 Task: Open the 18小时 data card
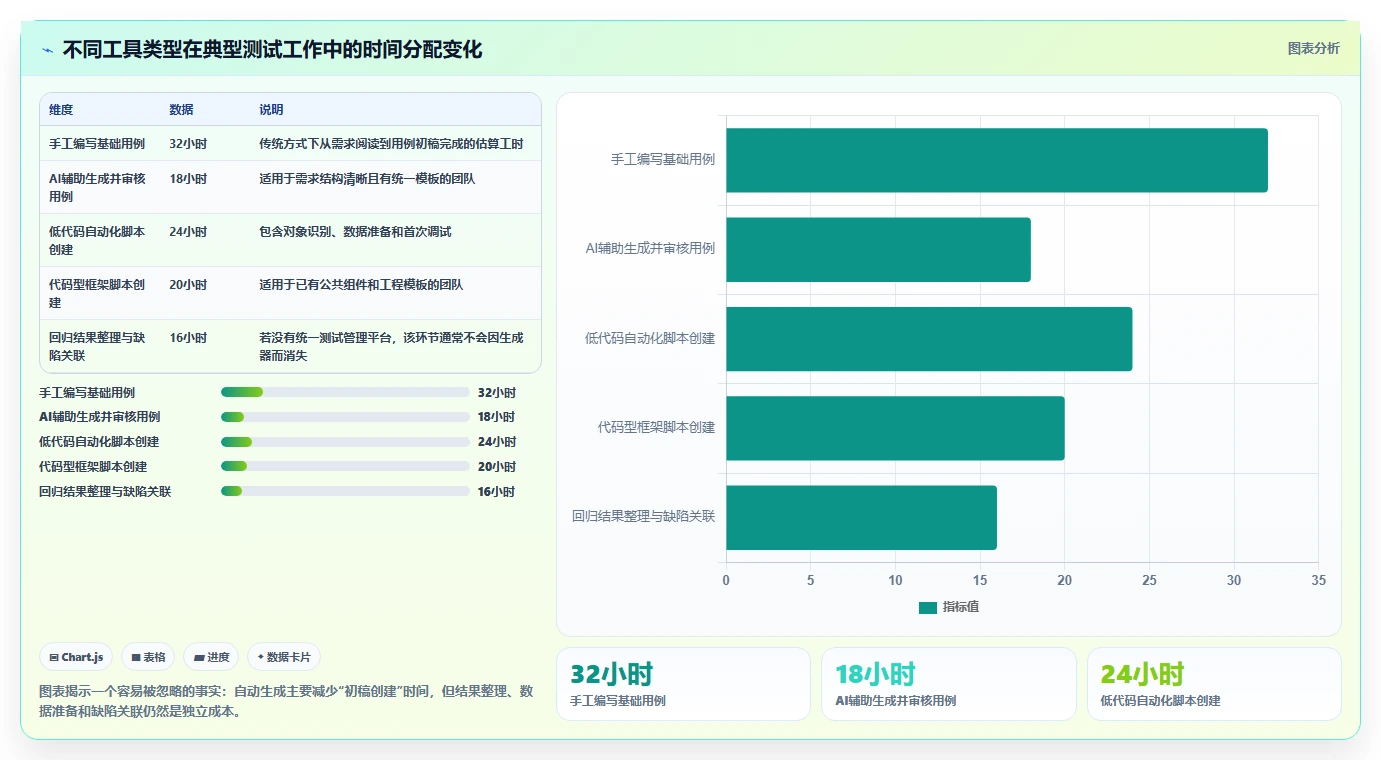click(949, 684)
